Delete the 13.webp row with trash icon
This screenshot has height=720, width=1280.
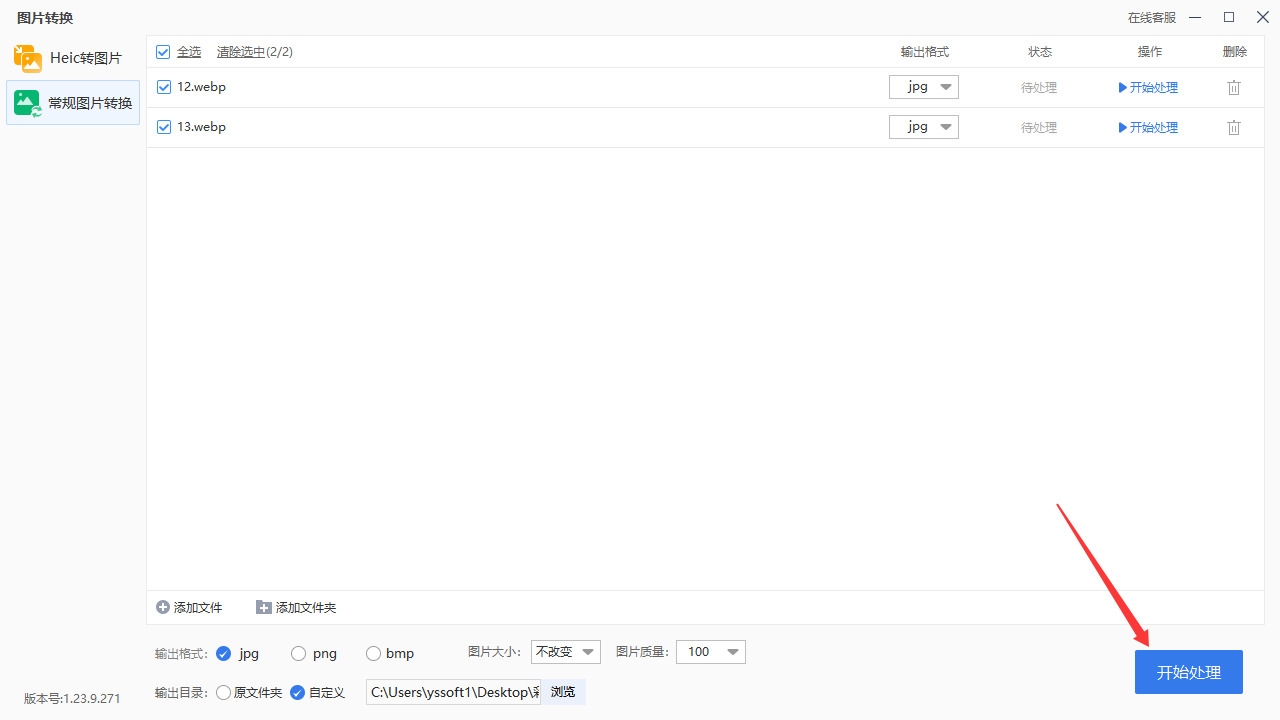tap(1234, 127)
